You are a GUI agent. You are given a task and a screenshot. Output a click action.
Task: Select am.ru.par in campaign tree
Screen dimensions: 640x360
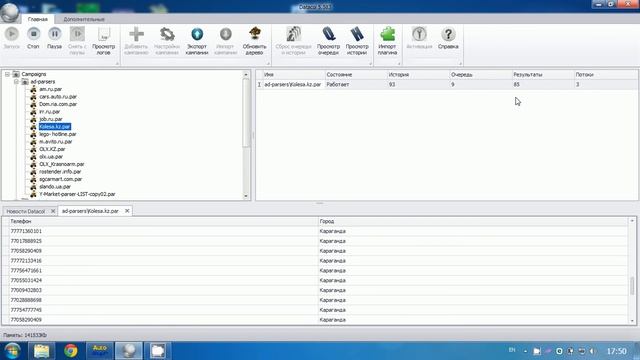[x=51, y=89]
